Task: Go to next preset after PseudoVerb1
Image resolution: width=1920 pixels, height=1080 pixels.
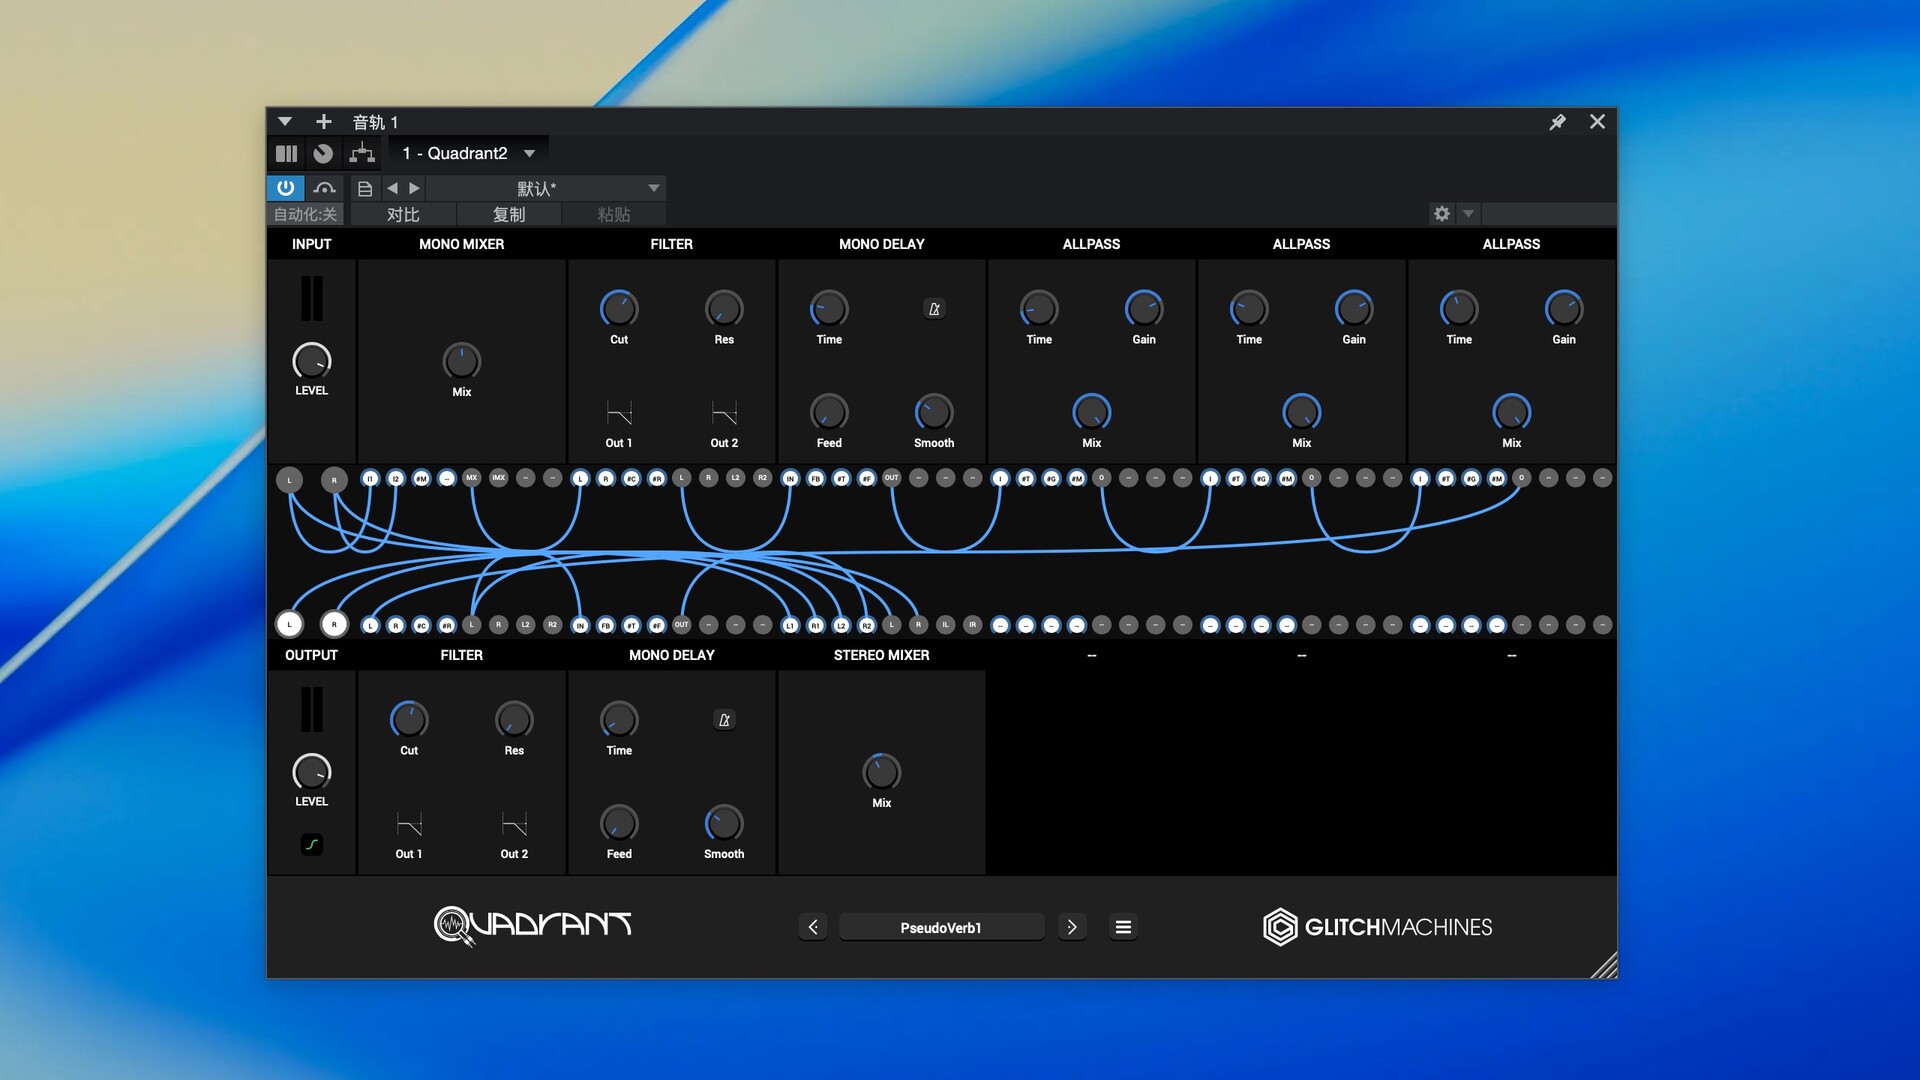Action: [1072, 927]
